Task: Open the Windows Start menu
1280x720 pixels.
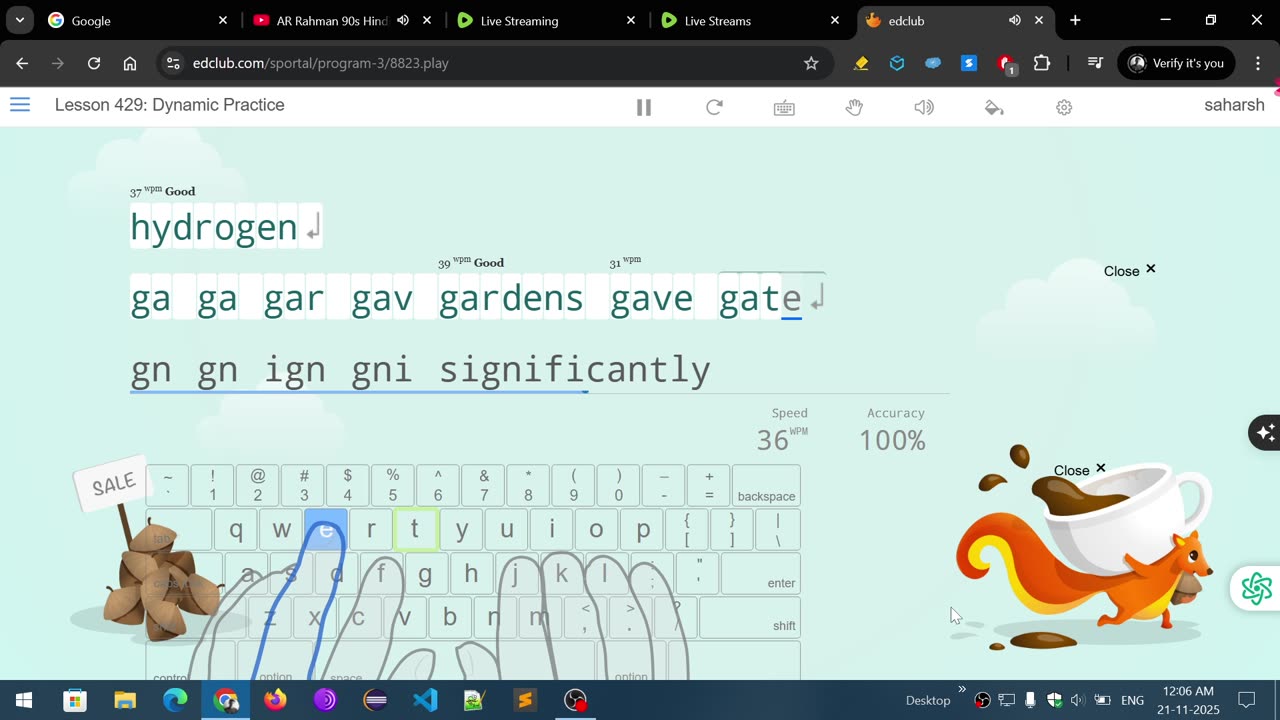Action: [24, 700]
